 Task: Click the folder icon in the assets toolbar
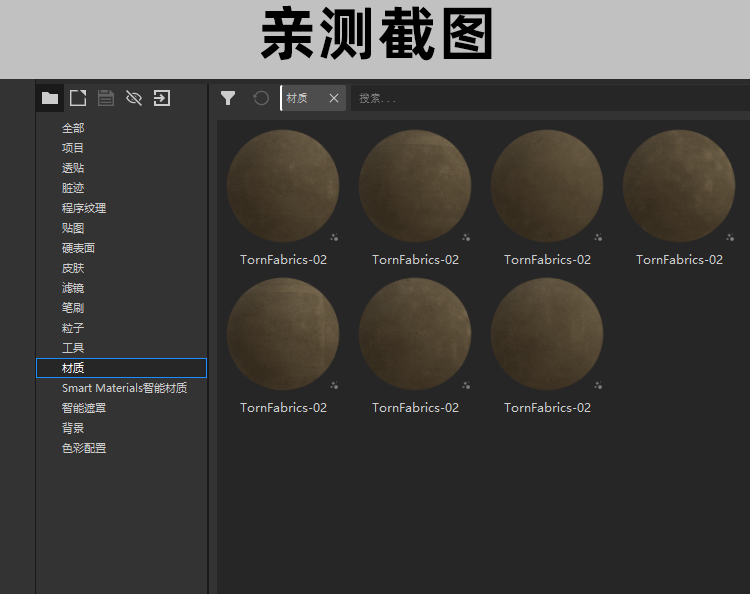(x=50, y=98)
